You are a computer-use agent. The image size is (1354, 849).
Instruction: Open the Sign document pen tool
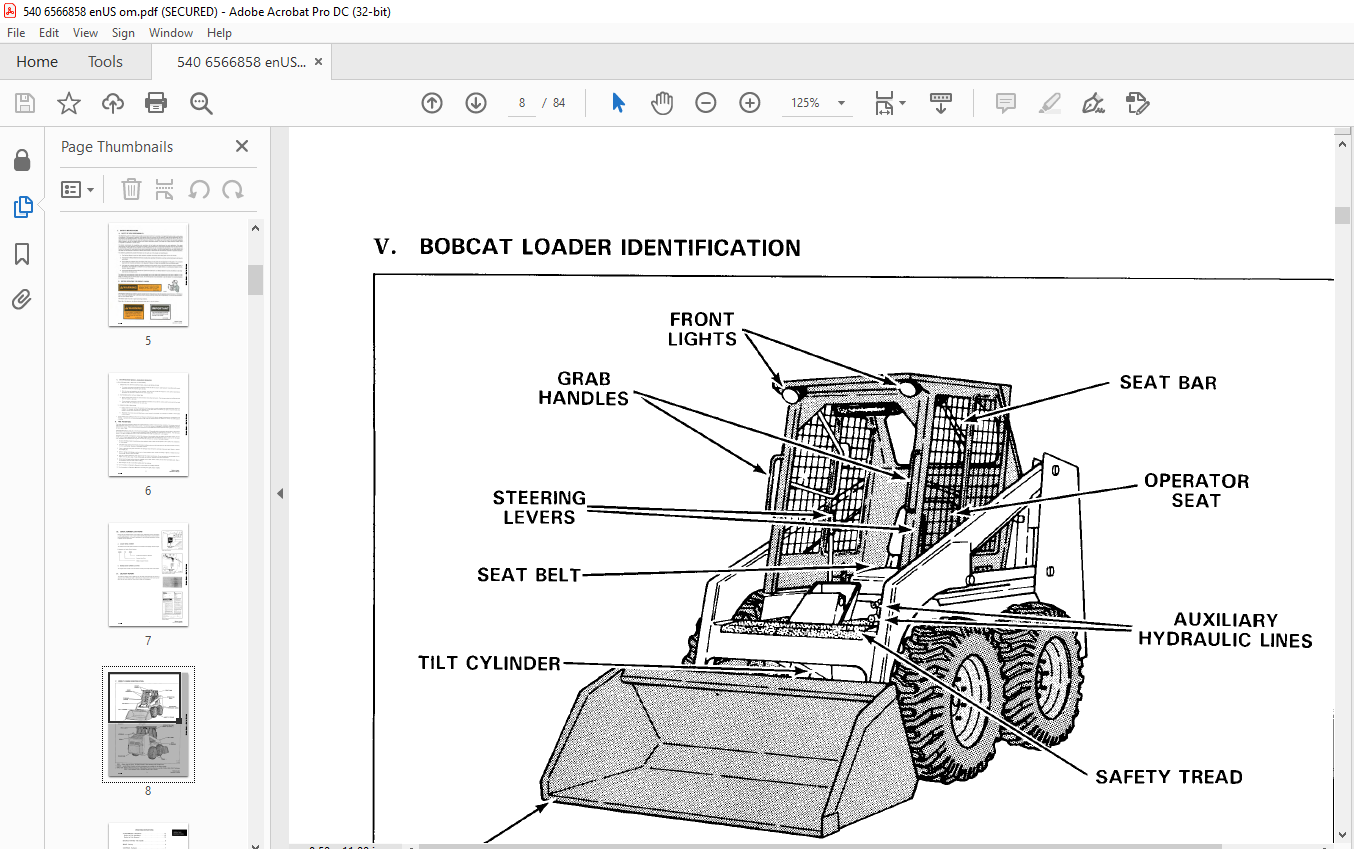[1093, 103]
